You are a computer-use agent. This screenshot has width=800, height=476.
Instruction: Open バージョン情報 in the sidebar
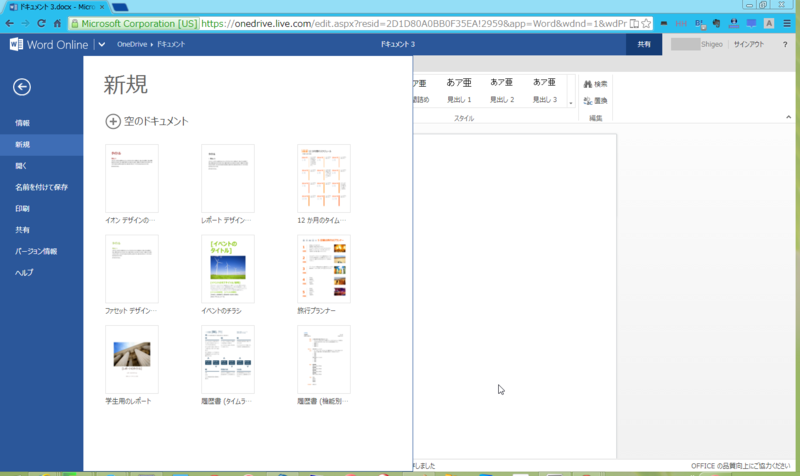click(36, 252)
